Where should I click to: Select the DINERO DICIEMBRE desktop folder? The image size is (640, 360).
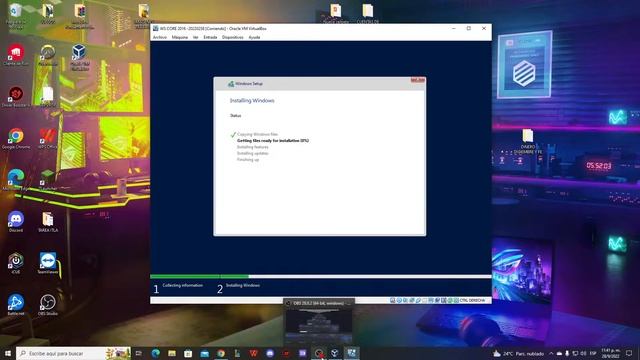528,141
